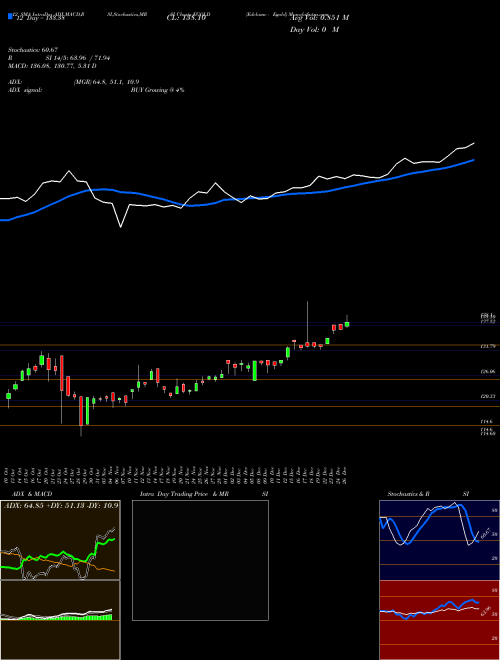Click the long green candle at the lowest dip

88,410
